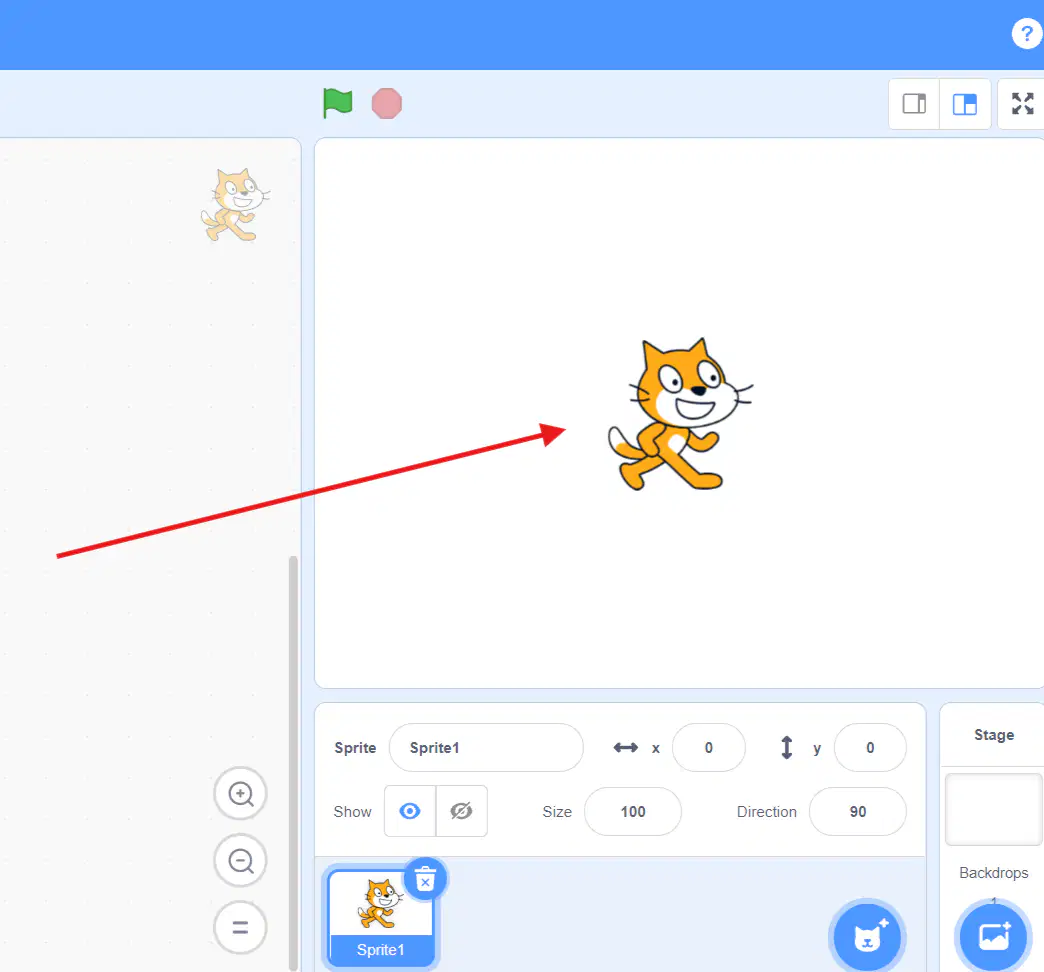Click the cat sprite on the stage

pos(679,415)
